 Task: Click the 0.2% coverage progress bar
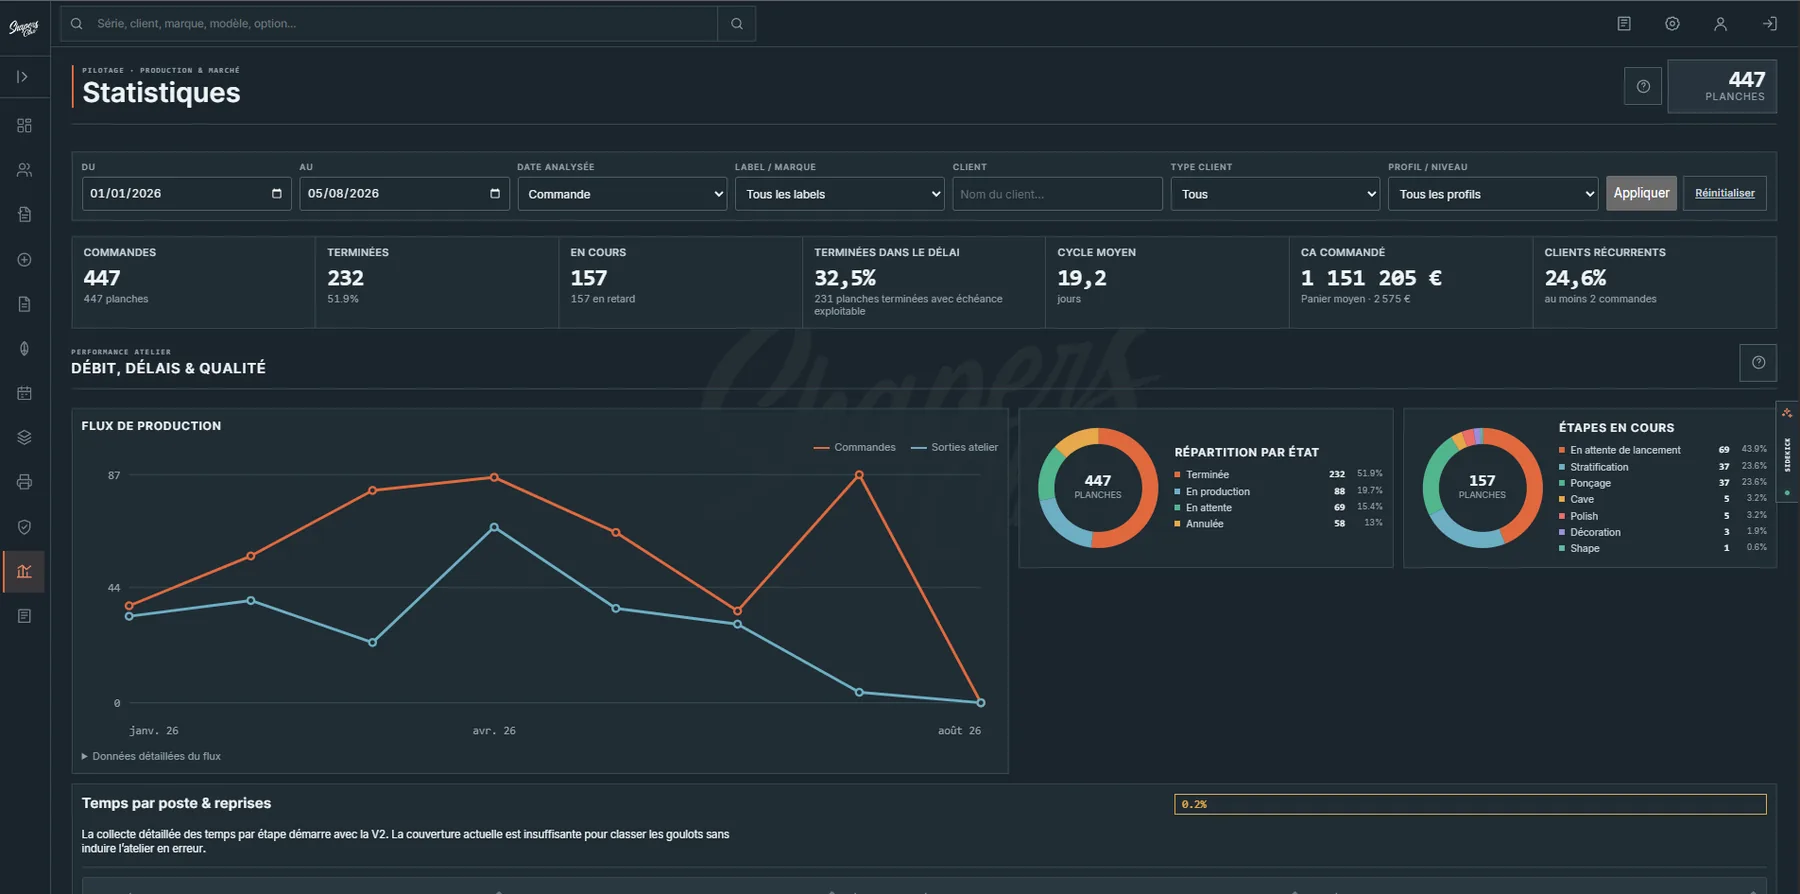click(x=1470, y=804)
